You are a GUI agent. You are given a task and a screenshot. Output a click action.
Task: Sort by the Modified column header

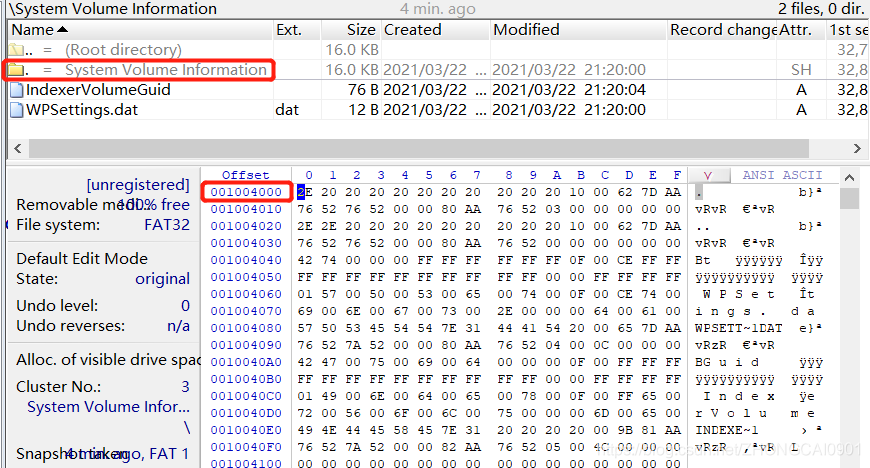[x=579, y=30]
